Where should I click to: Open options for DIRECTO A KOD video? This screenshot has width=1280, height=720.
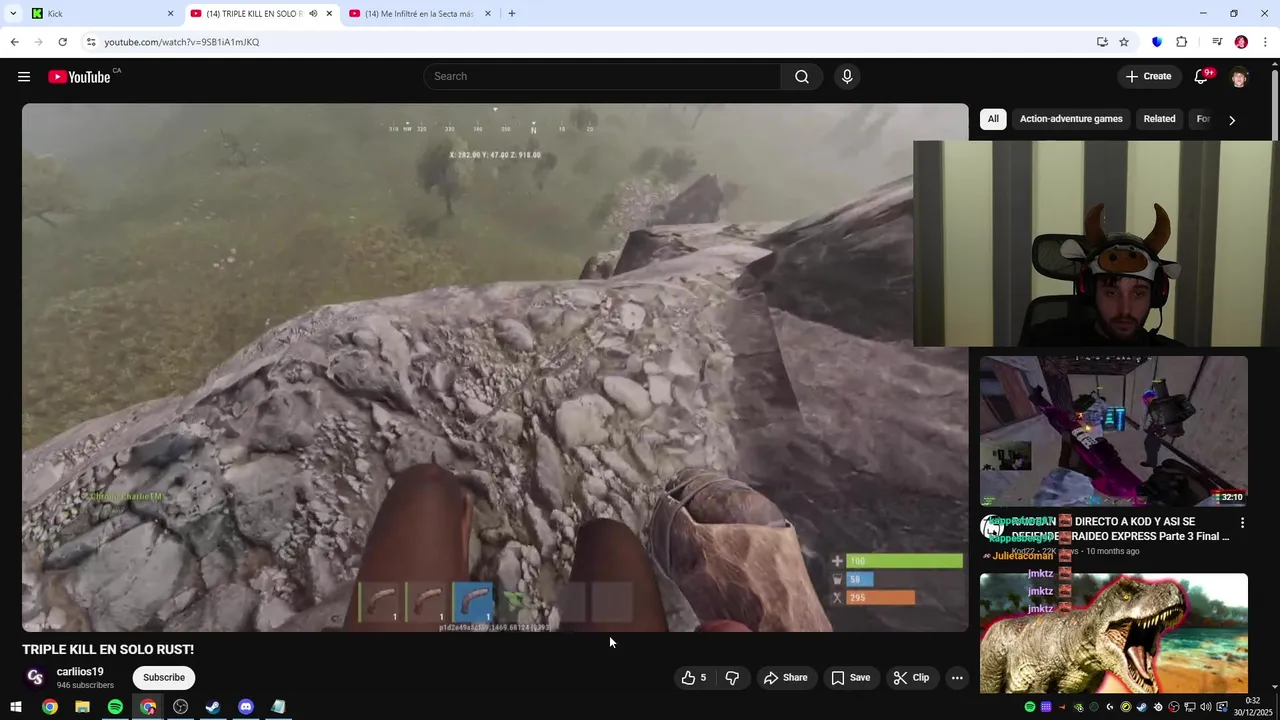pos(1242,523)
